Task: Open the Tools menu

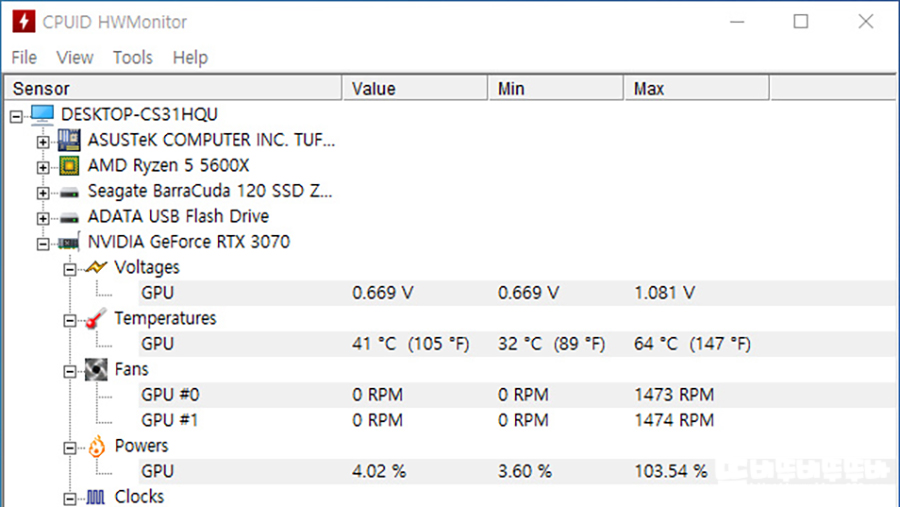Action: (x=133, y=57)
